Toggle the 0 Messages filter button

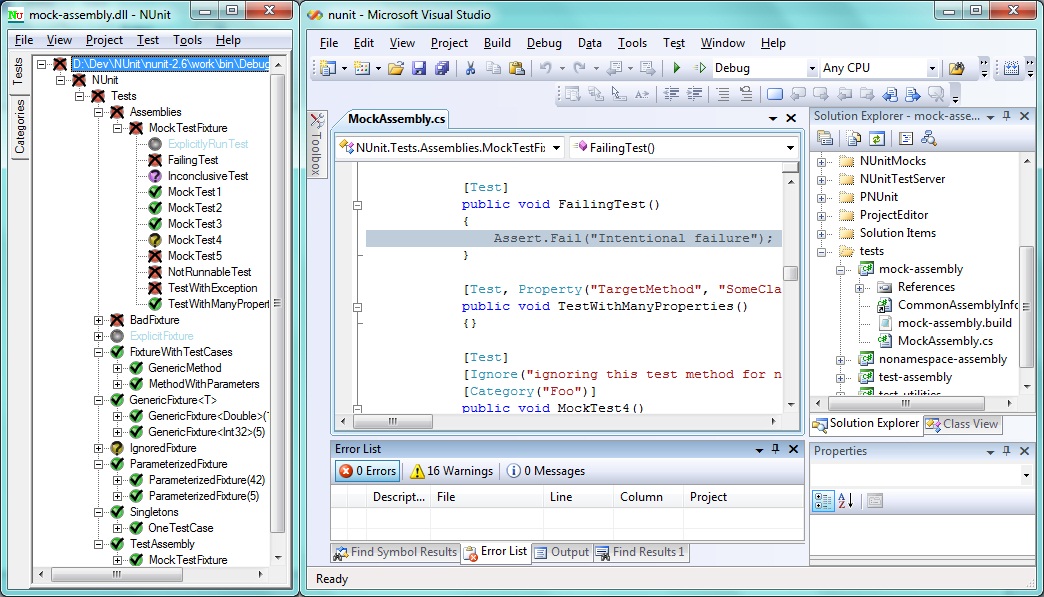(545, 471)
